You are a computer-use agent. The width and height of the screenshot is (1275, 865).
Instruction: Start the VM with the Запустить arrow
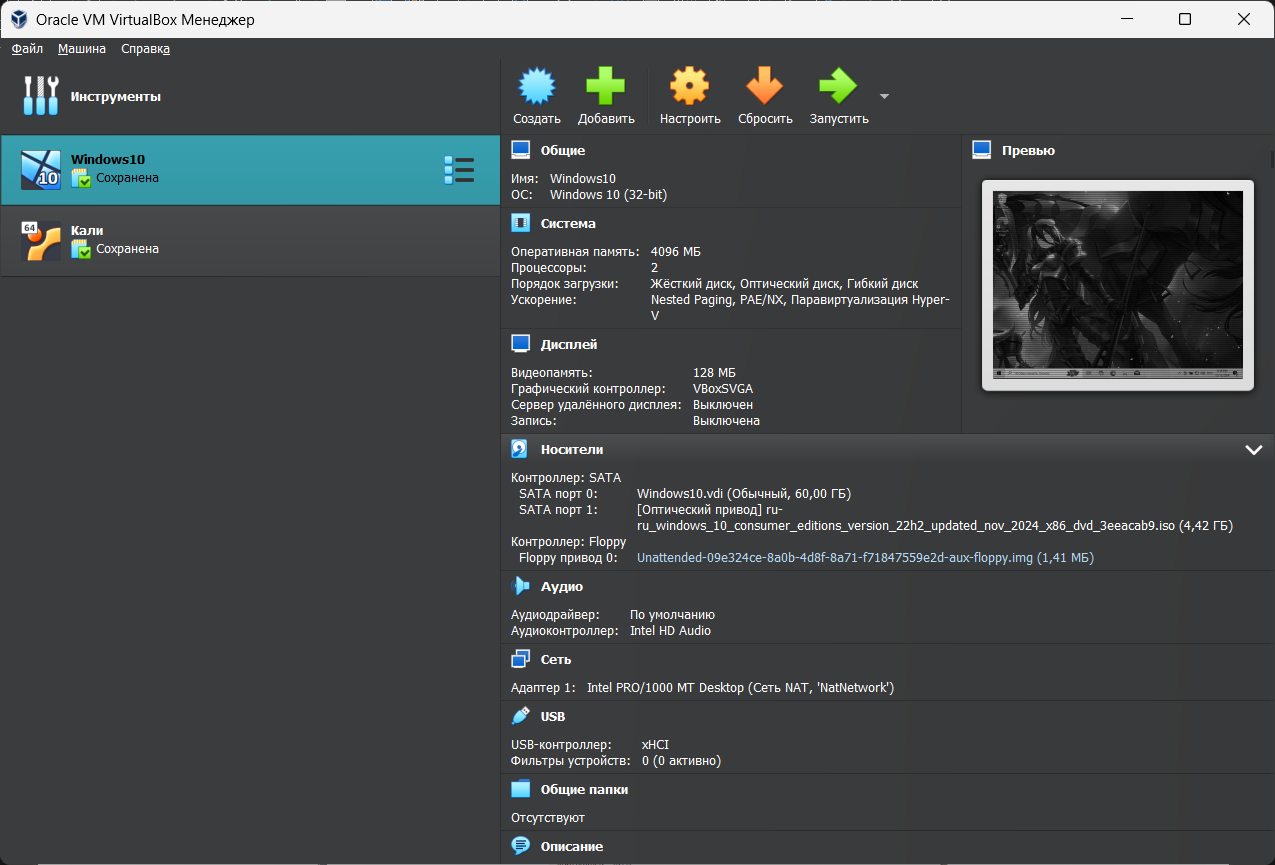[x=838, y=86]
